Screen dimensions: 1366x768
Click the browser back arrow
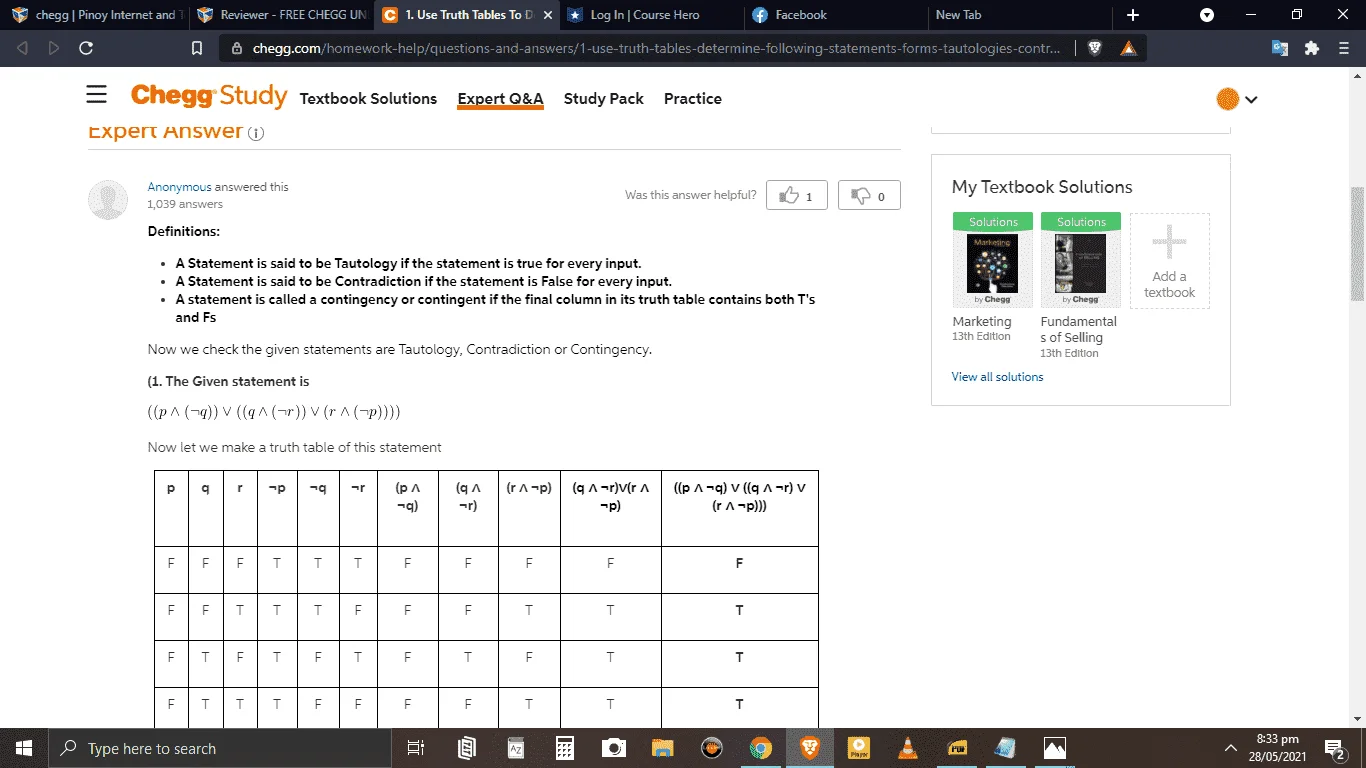(23, 48)
